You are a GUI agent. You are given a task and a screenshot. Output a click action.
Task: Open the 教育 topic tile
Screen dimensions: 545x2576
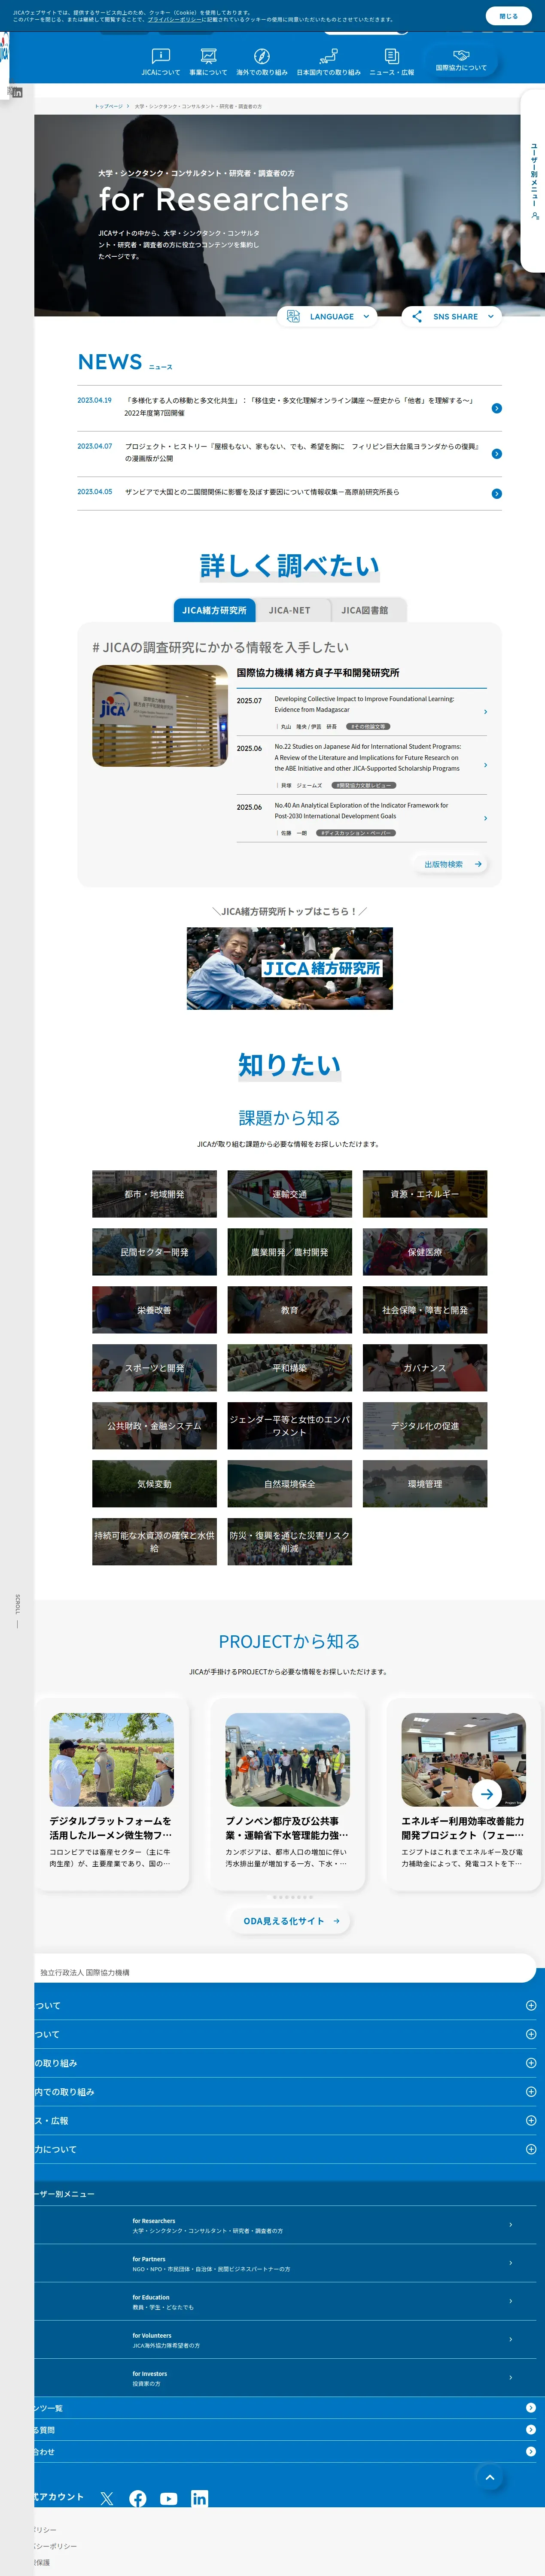coord(290,1310)
